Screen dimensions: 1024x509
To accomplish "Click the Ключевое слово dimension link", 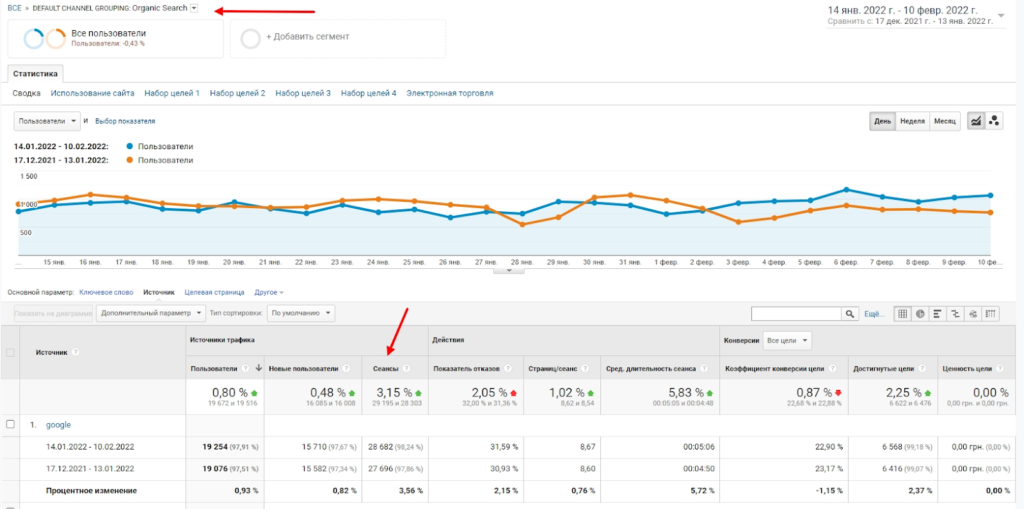I will coord(106,292).
